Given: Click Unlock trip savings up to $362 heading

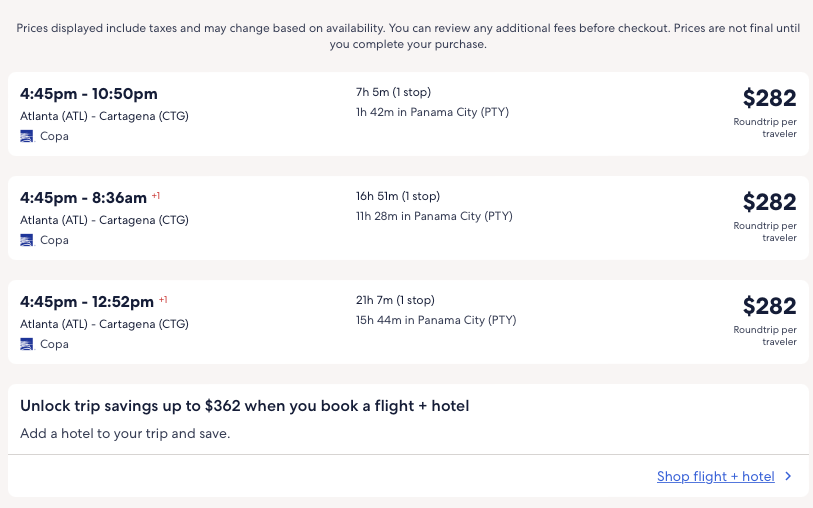Looking at the screenshot, I should click(x=244, y=406).
